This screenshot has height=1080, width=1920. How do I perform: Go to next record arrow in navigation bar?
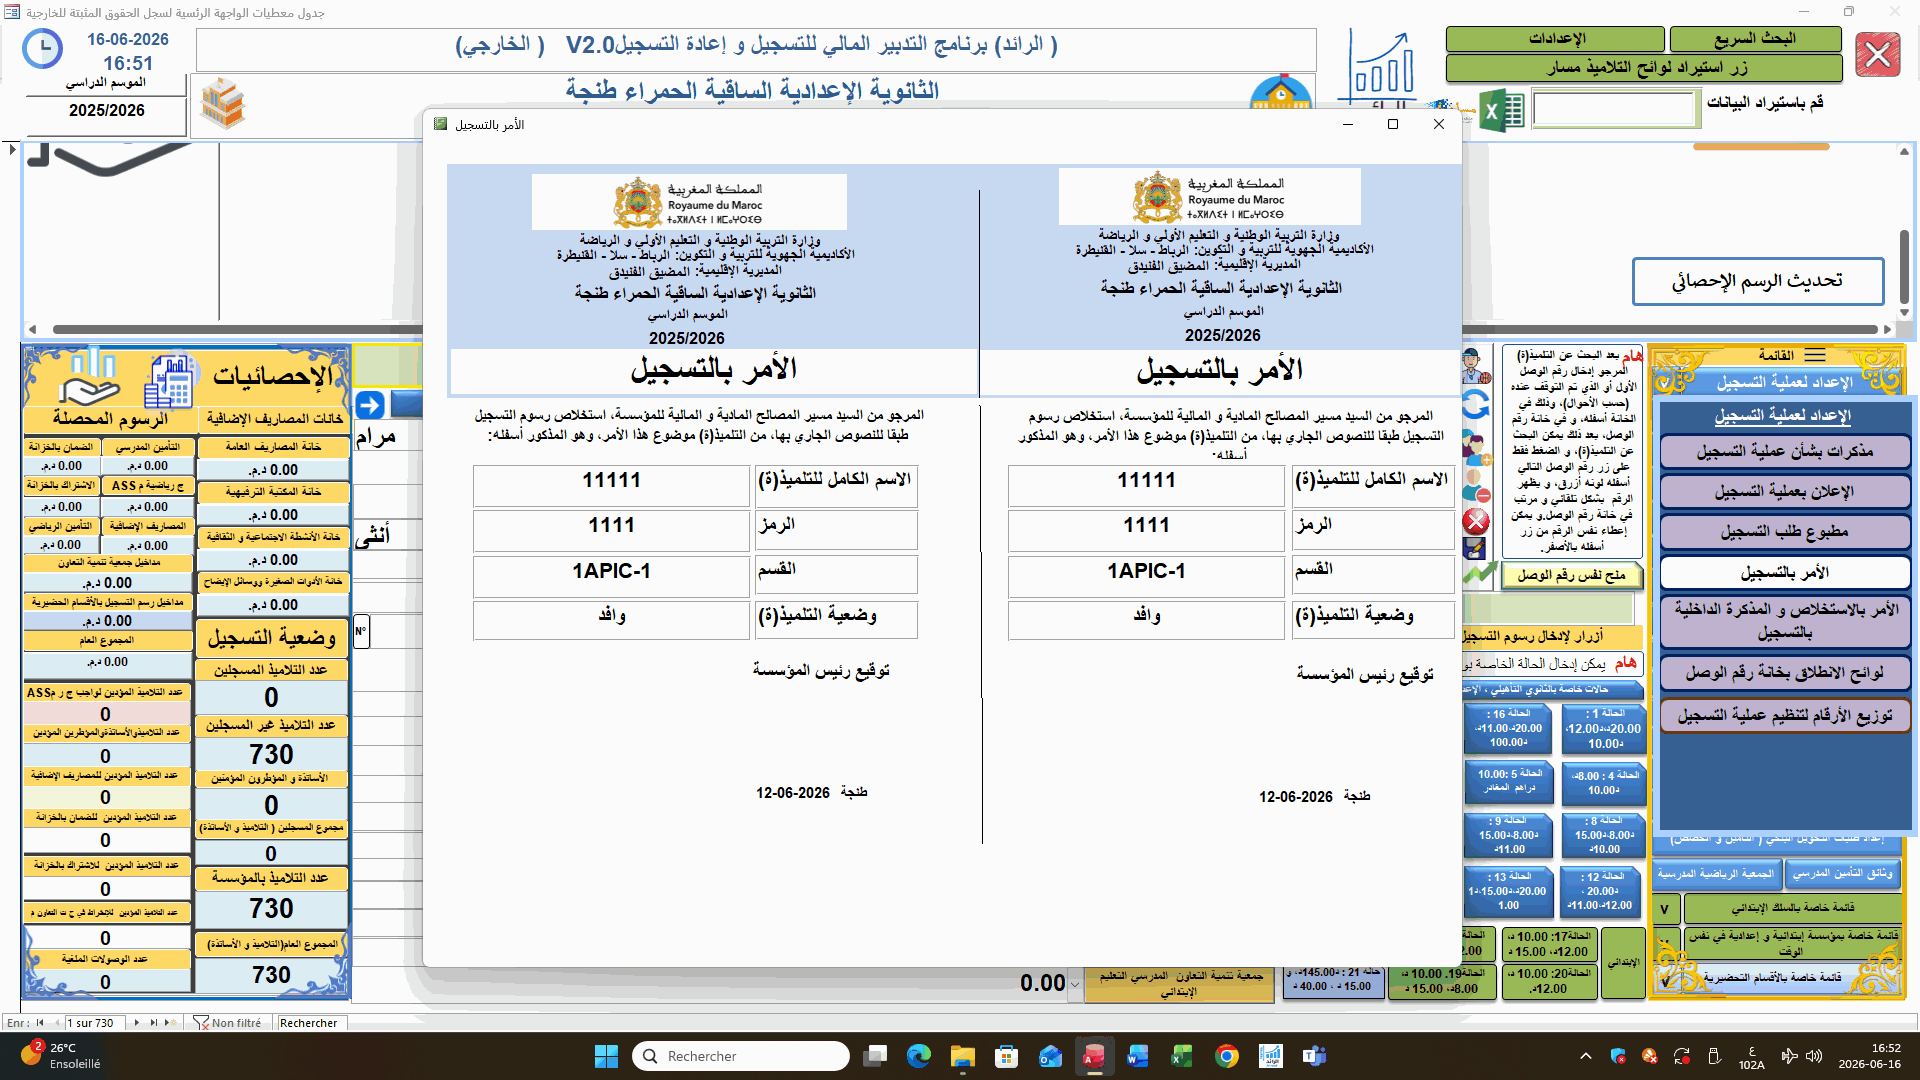137,1023
